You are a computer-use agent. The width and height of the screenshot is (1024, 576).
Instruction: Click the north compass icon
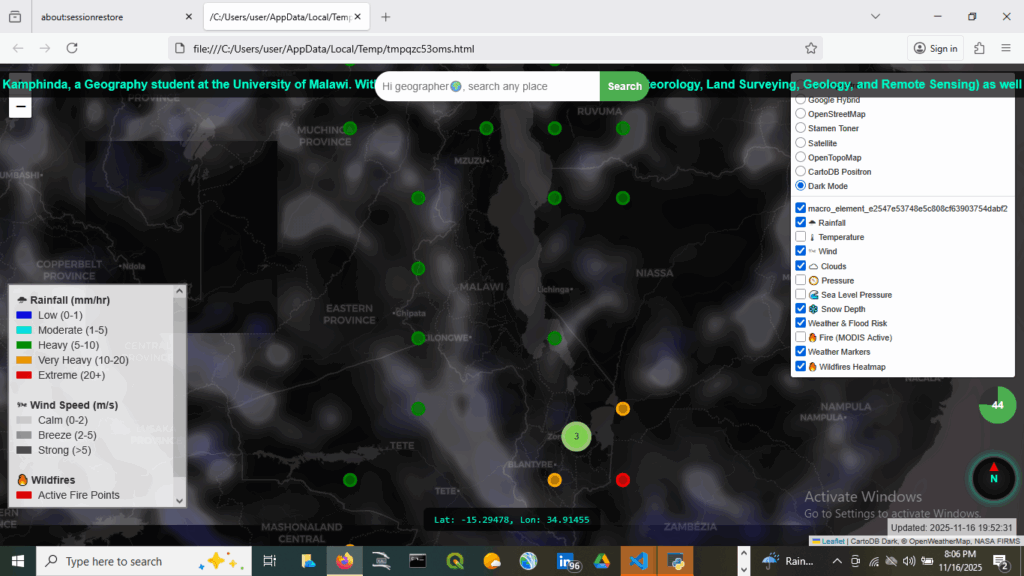(x=993, y=477)
